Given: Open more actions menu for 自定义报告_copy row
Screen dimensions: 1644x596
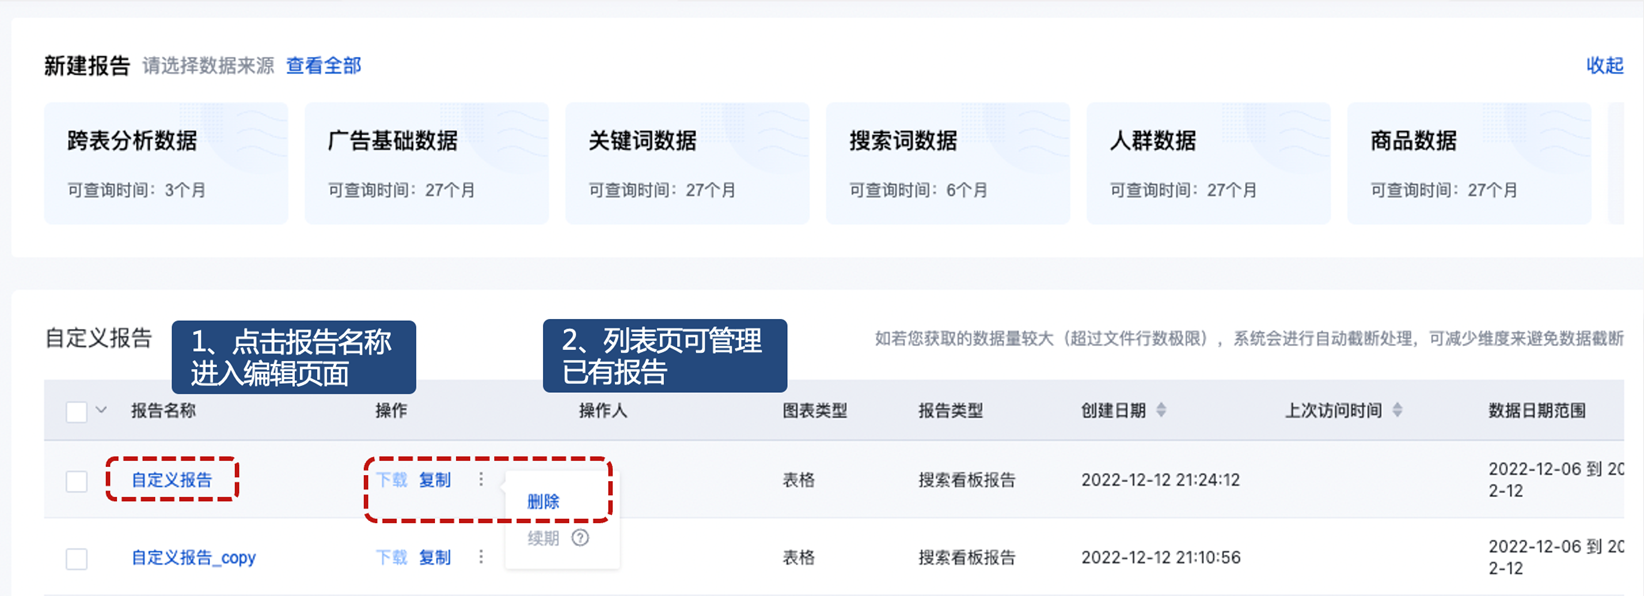Looking at the screenshot, I should 481,557.
